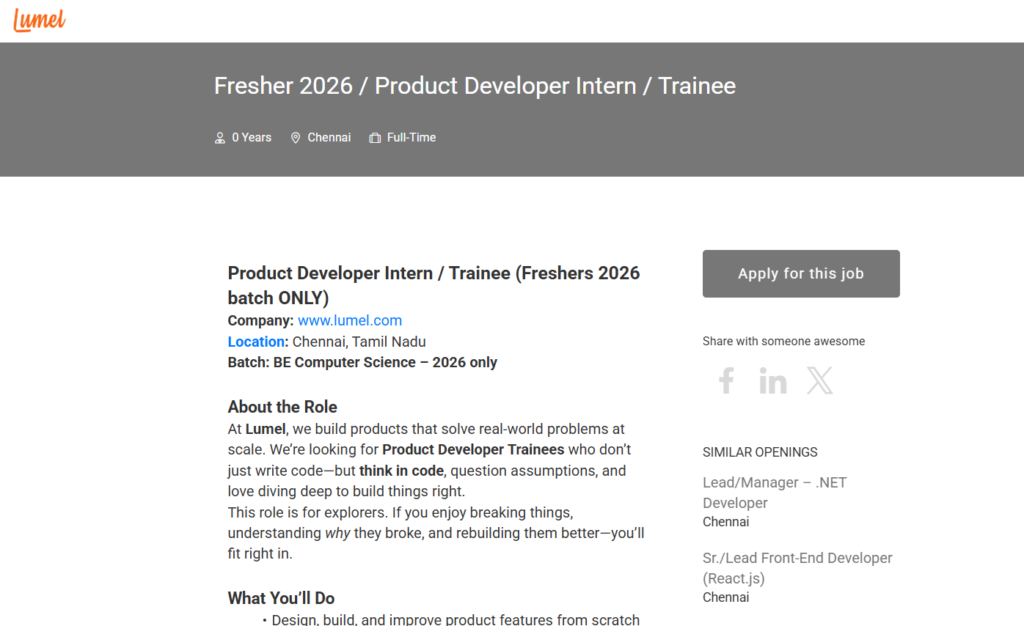Click the location pin icon next to Chennai
The image size is (1024, 626).
296,137
